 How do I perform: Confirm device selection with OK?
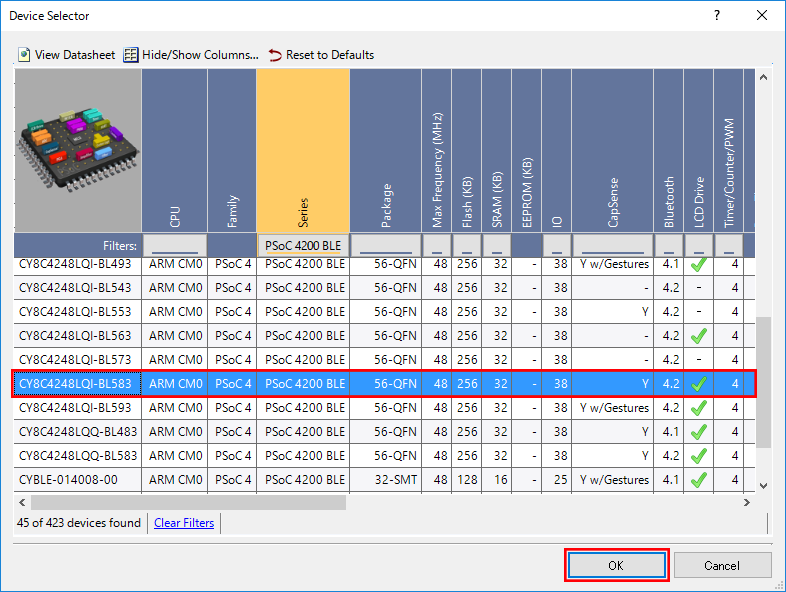tap(616, 565)
